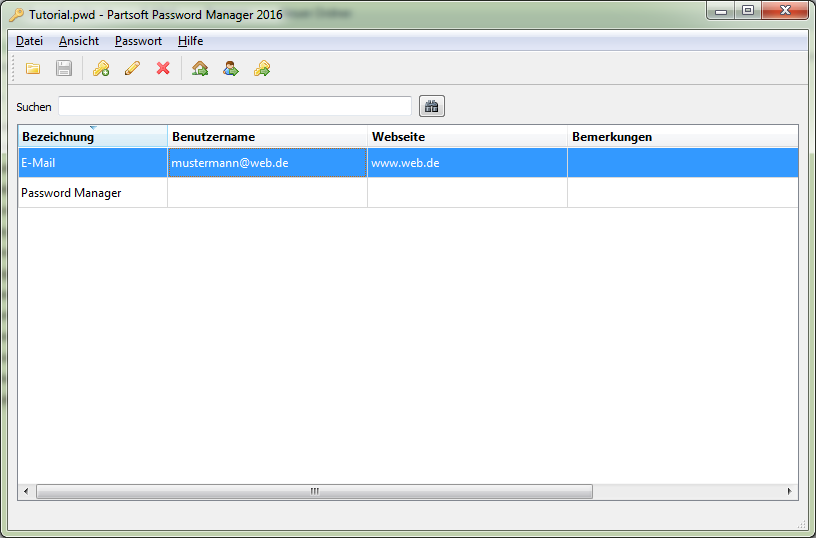The height and width of the screenshot is (538, 816).
Task: Sort by the Bezeichnung column header
Action: [92, 137]
